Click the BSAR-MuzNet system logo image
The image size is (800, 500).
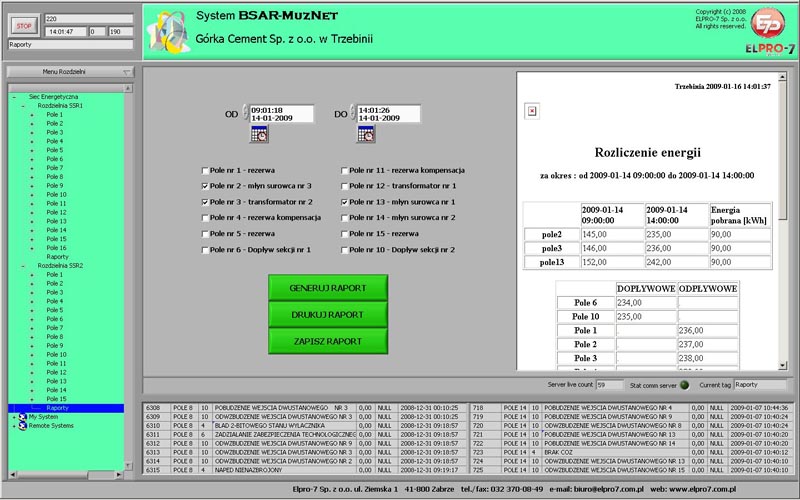click(169, 32)
